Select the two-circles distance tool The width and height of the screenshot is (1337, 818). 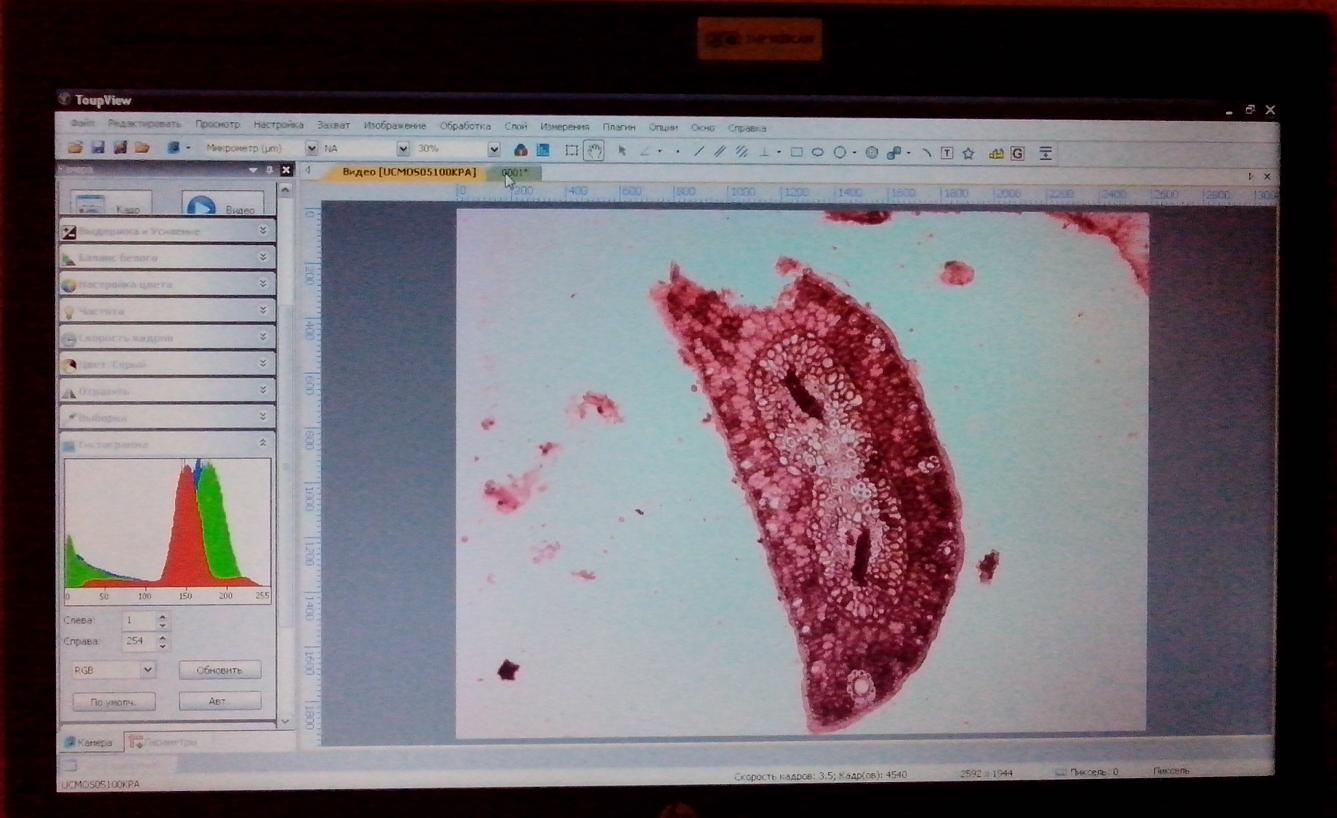(x=894, y=153)
